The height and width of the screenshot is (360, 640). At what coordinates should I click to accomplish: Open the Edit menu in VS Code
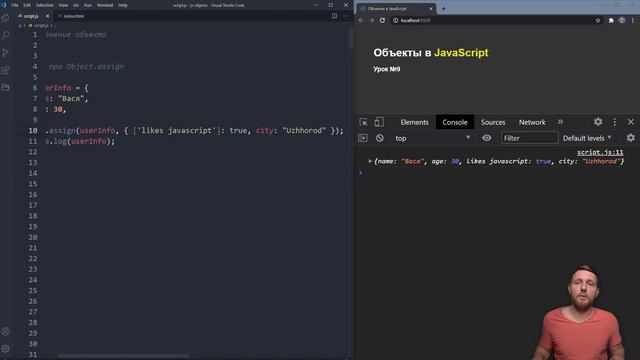[x=27, y=5]
